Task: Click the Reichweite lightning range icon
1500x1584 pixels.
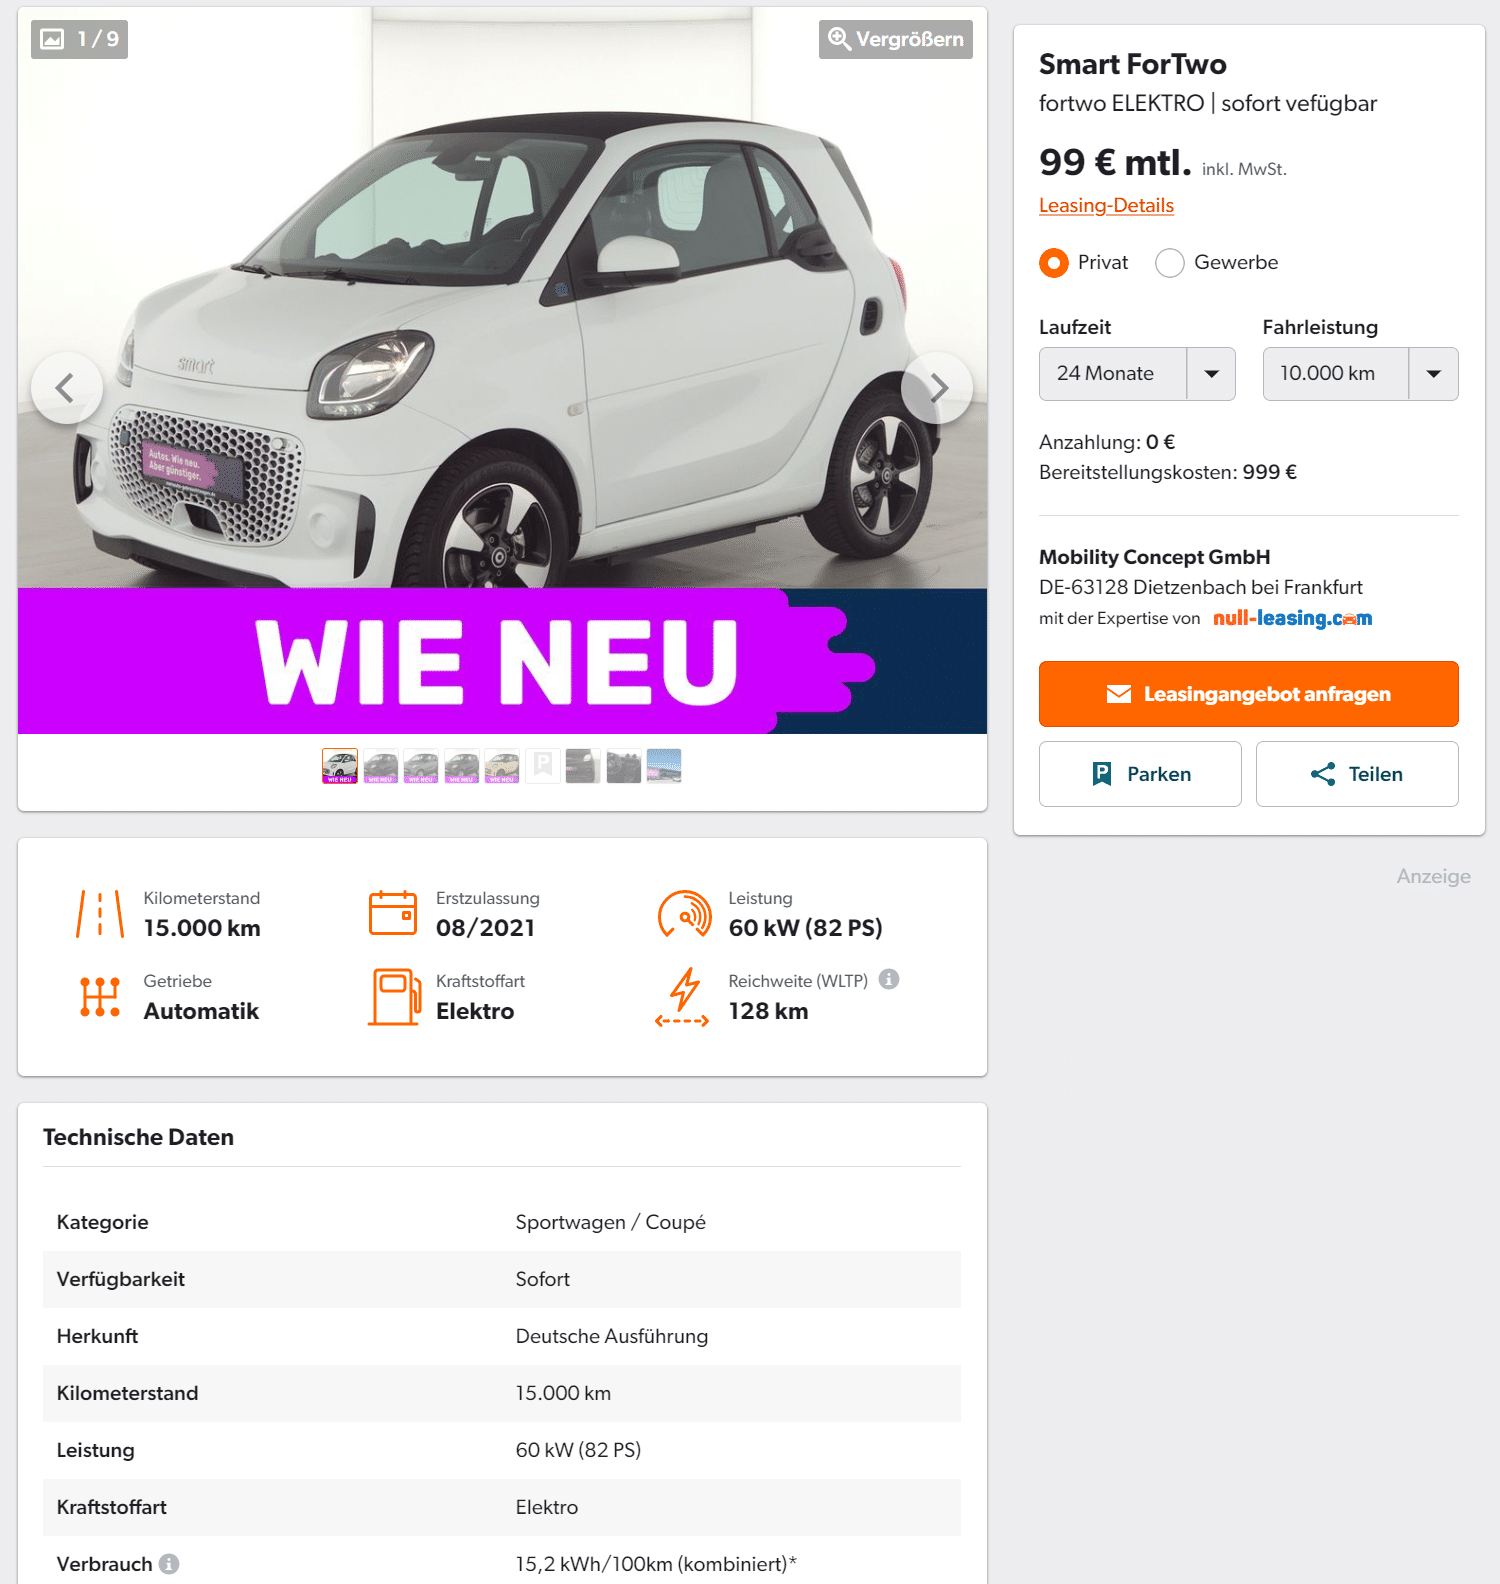Action: pos(683,997)
